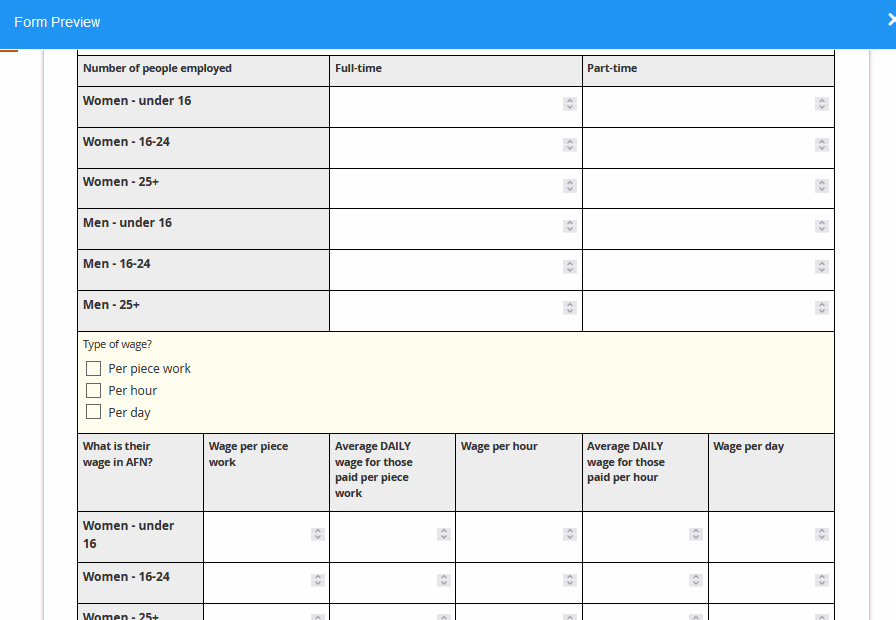
Task: Use Wage per hour stepper, Women - 16-24
Action: (570, 580)
